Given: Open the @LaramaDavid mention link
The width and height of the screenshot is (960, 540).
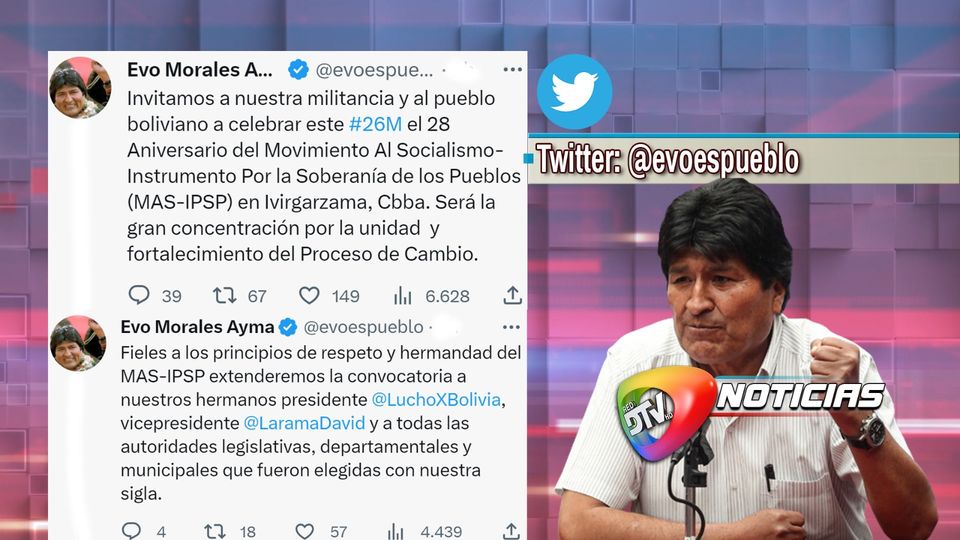Looking at the screenshot, I should [x=304, y=423].
